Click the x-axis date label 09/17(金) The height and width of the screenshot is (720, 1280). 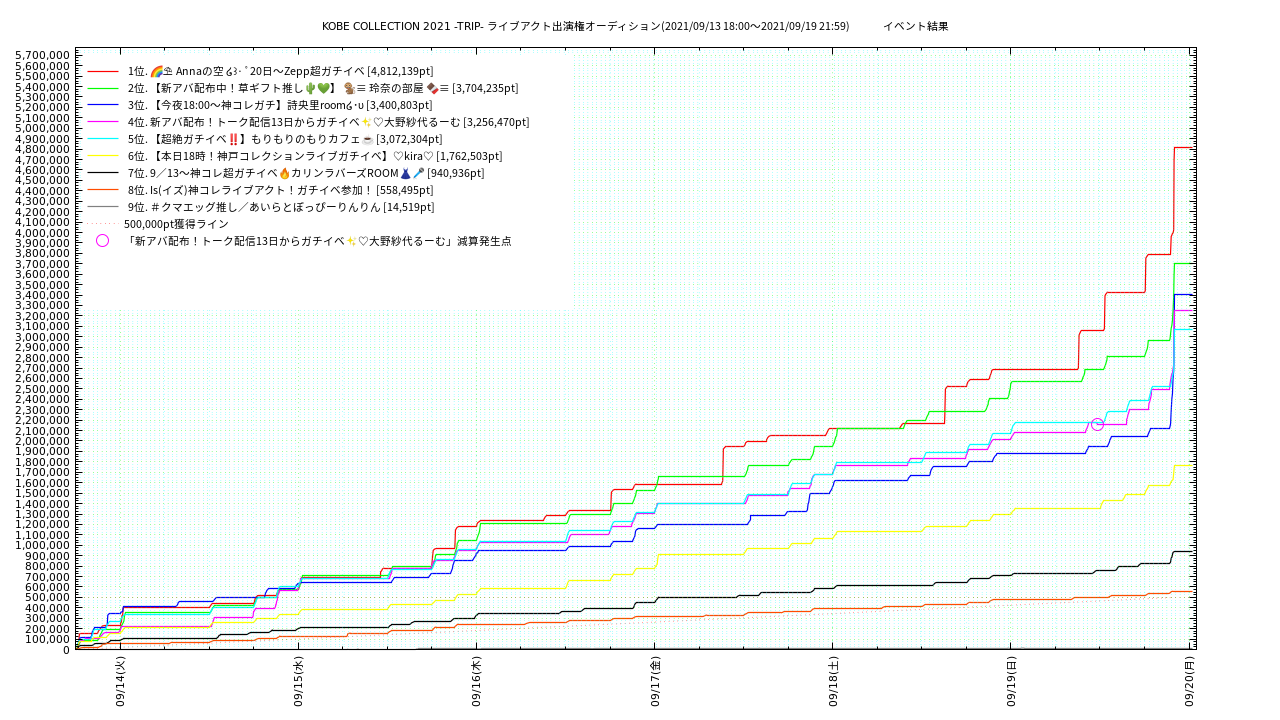(655, 682)
